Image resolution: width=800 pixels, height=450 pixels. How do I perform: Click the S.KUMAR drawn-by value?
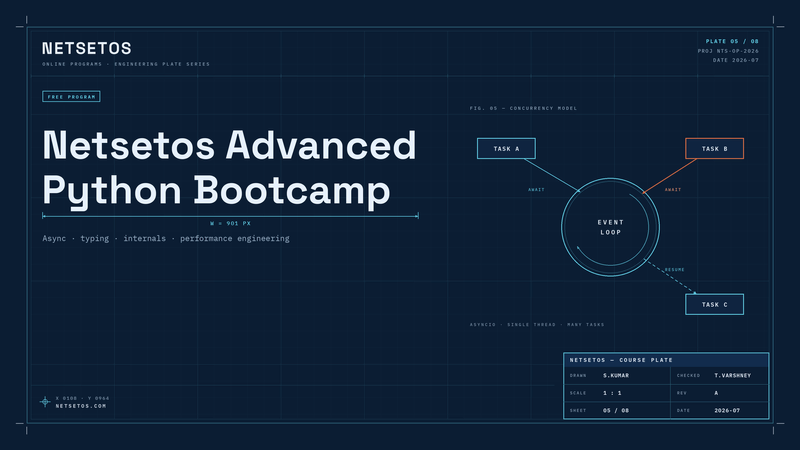[616, 376]
